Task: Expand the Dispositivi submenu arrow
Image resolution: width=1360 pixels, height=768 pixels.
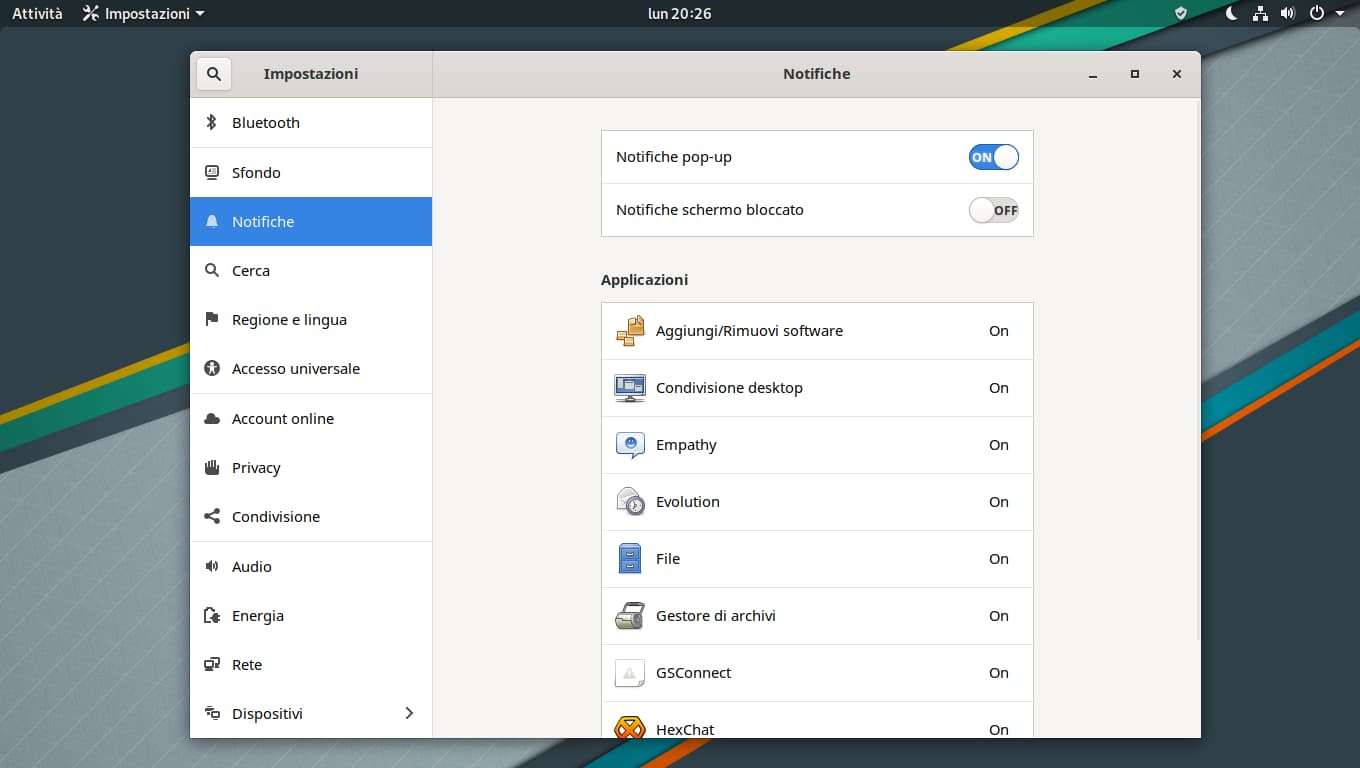Action: coord(408,713)
